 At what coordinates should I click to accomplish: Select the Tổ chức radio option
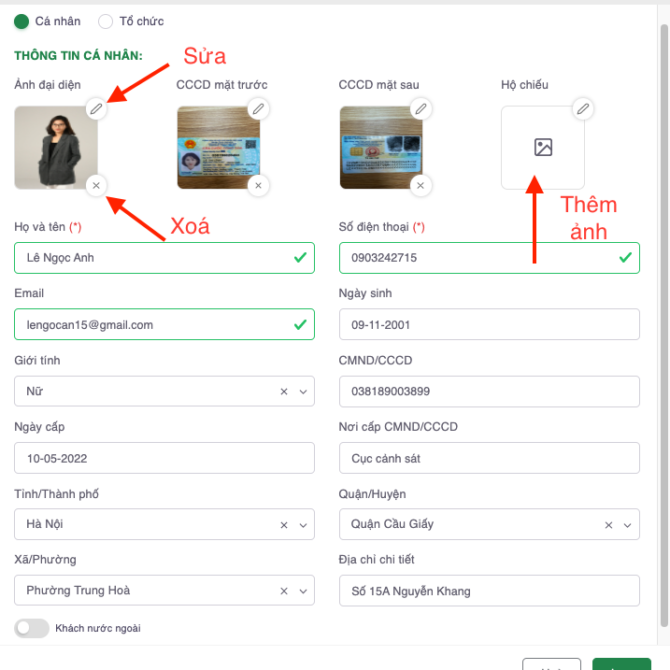106,21
